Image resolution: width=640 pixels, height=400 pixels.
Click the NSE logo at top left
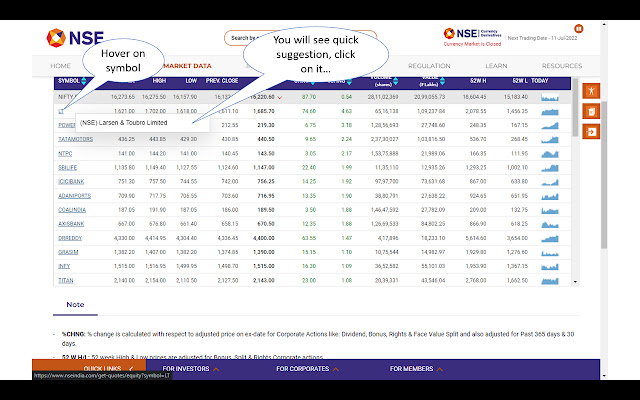(x=75, y=38)
